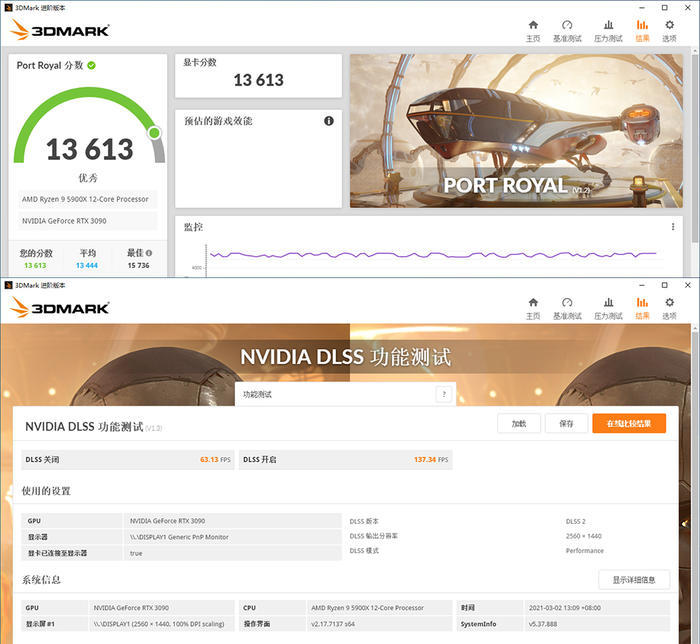This screenshot has width=700, height=644.
Task: Click Port Royal preview image
Action: click(x=516, y=131)
